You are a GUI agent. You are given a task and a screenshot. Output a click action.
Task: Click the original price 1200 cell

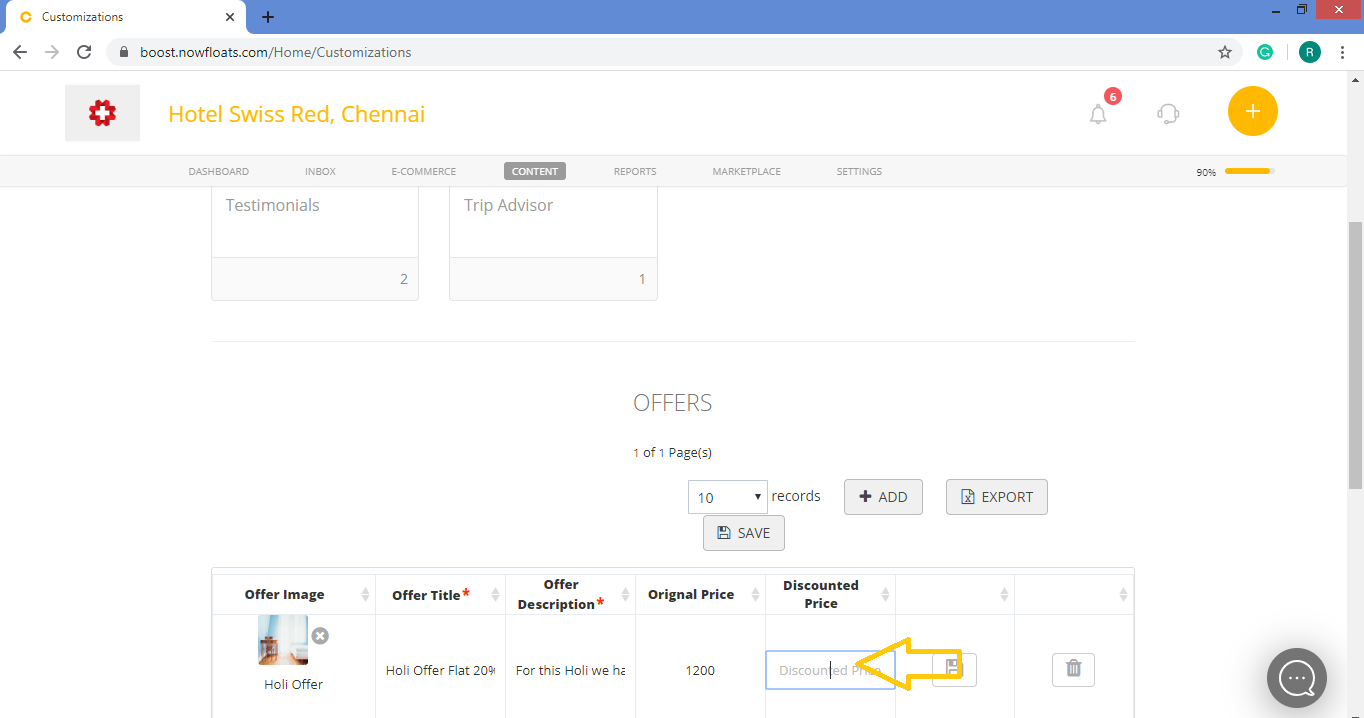700,670
